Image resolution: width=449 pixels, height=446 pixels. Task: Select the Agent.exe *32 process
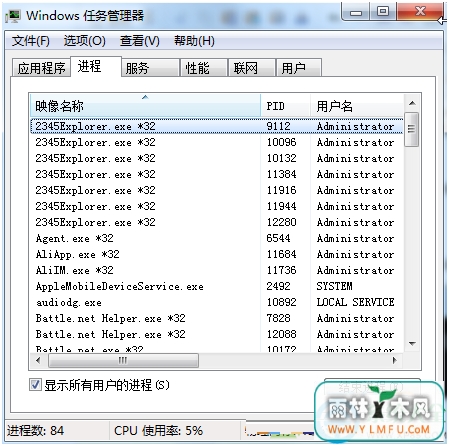(217, 238)
